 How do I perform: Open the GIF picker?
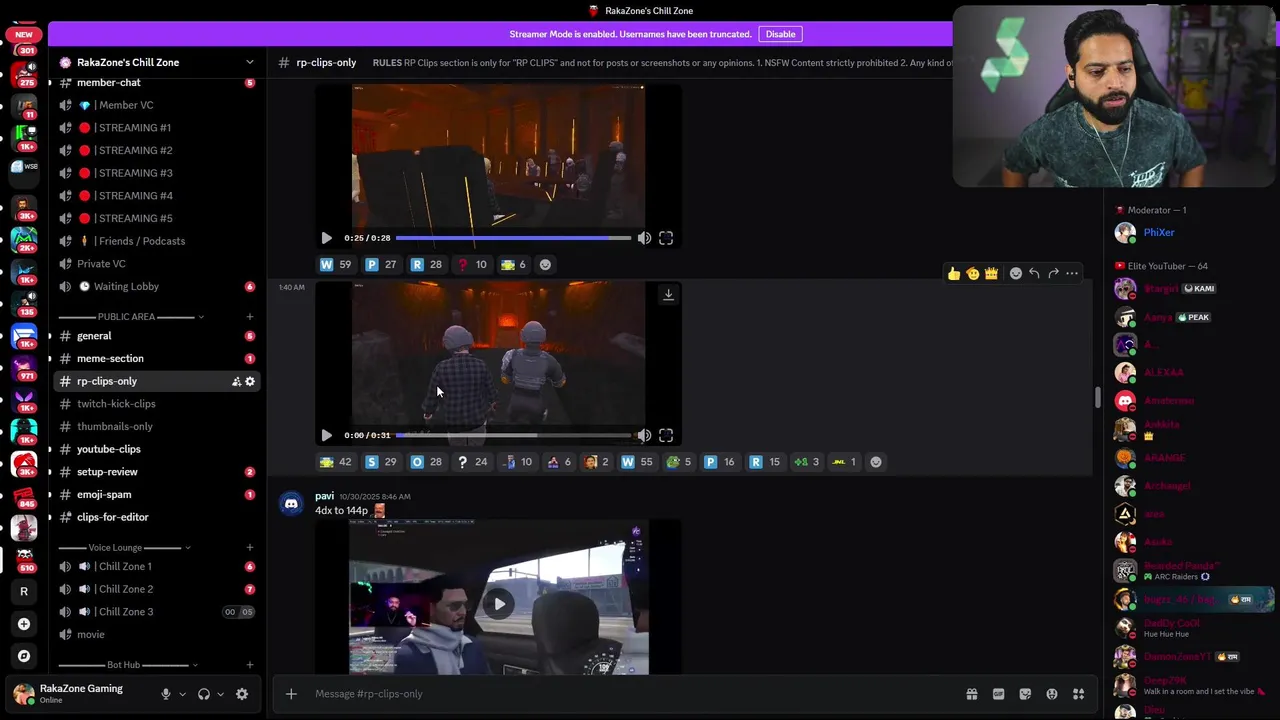(x=998, y=694)
